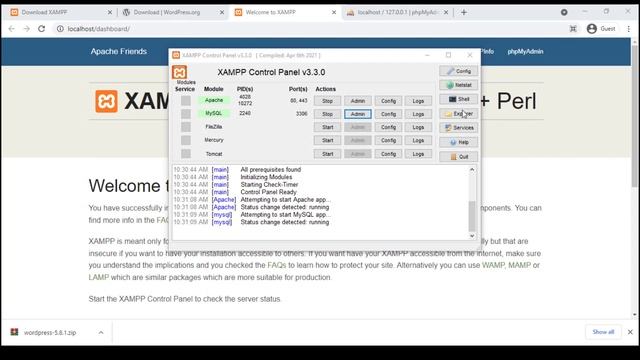The height and width of the screenshot is (360, 640).
Task: Click the XAMPP logo on the dashboard page
Action: [x=107, y=101]
